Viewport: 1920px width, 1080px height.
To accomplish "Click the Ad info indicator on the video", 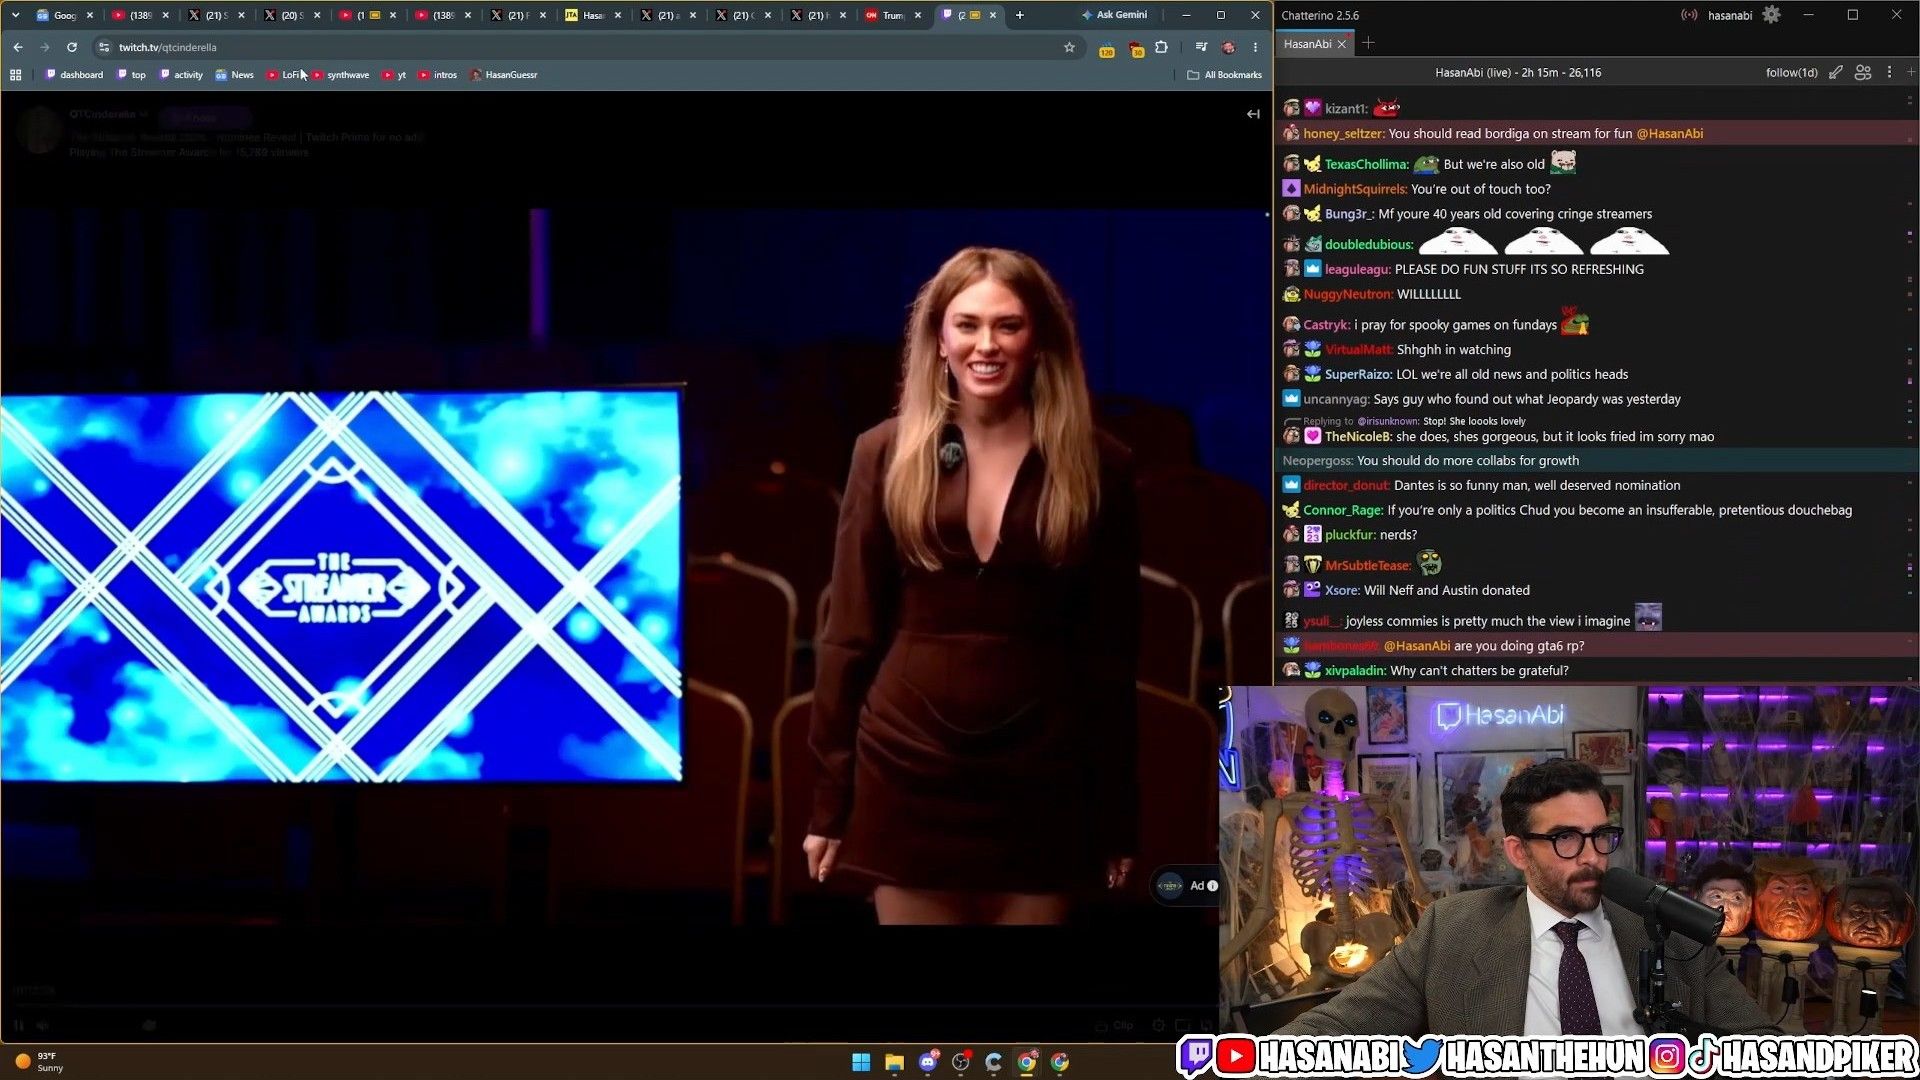I will pos(1203,886).
